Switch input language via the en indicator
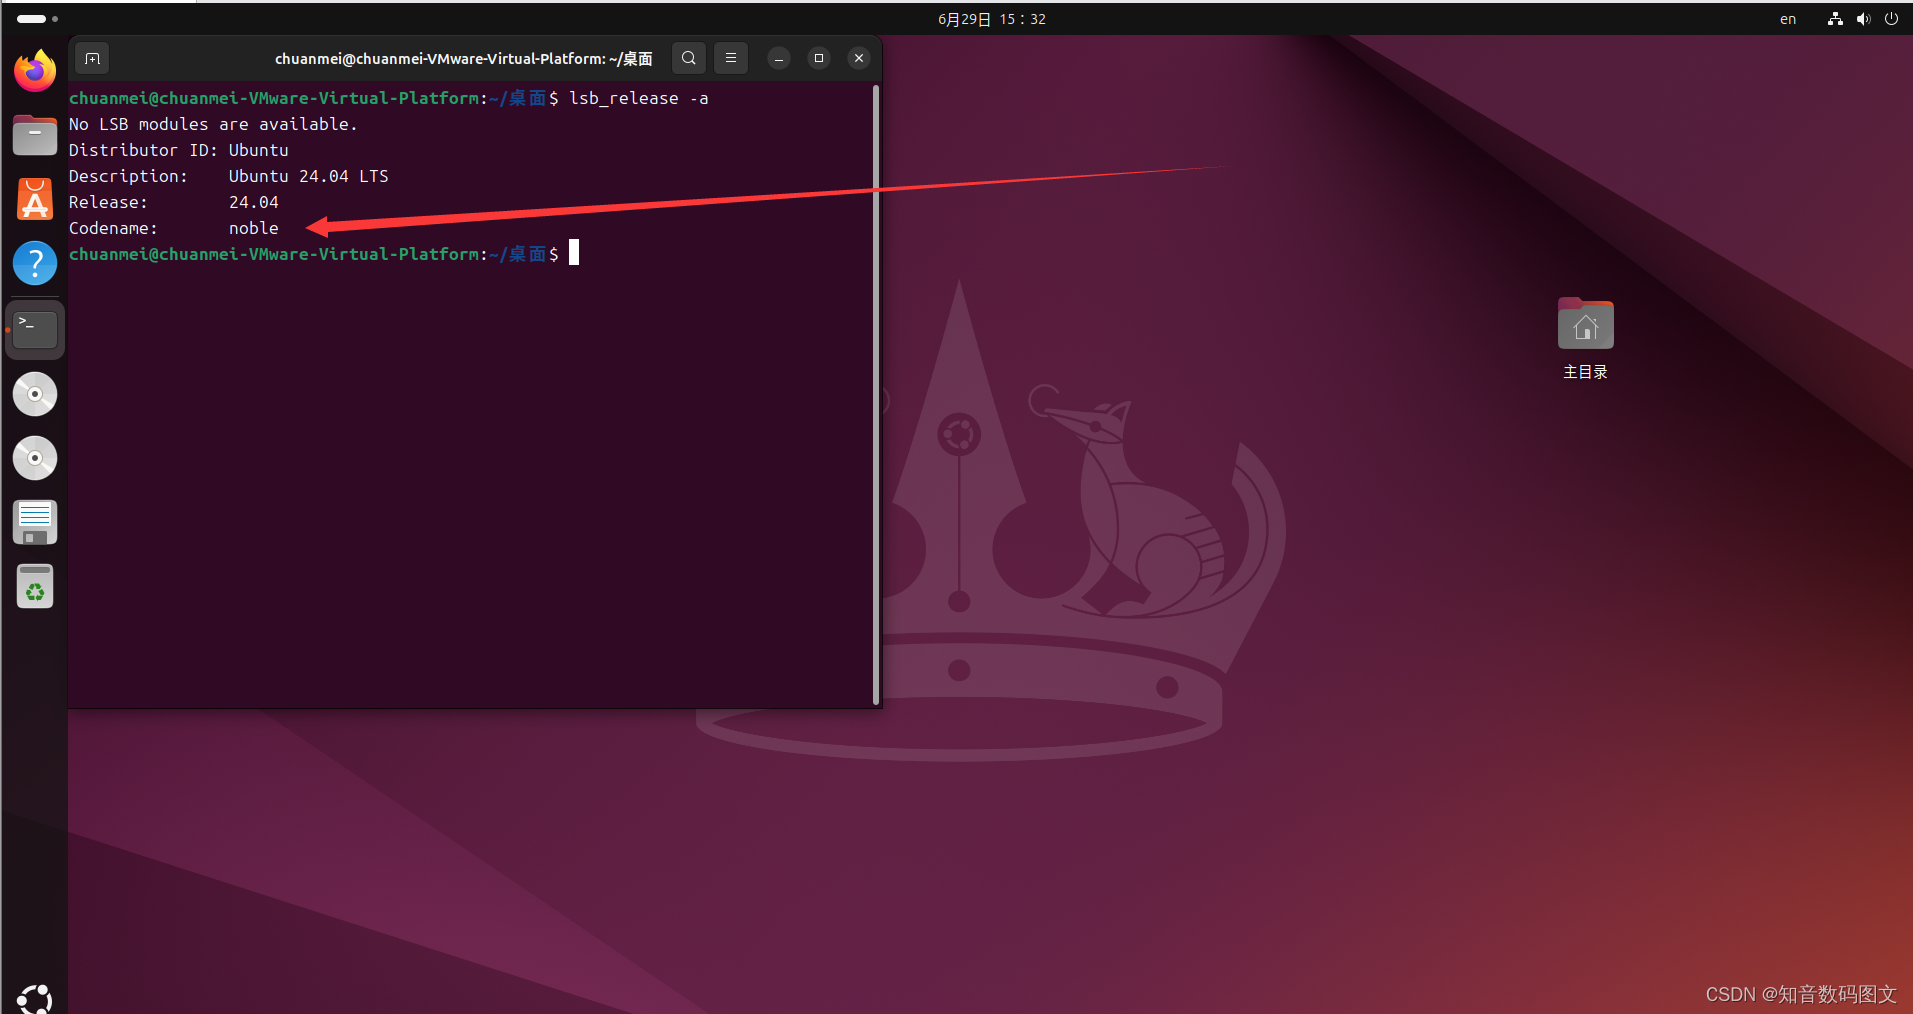 [1787, 18]
